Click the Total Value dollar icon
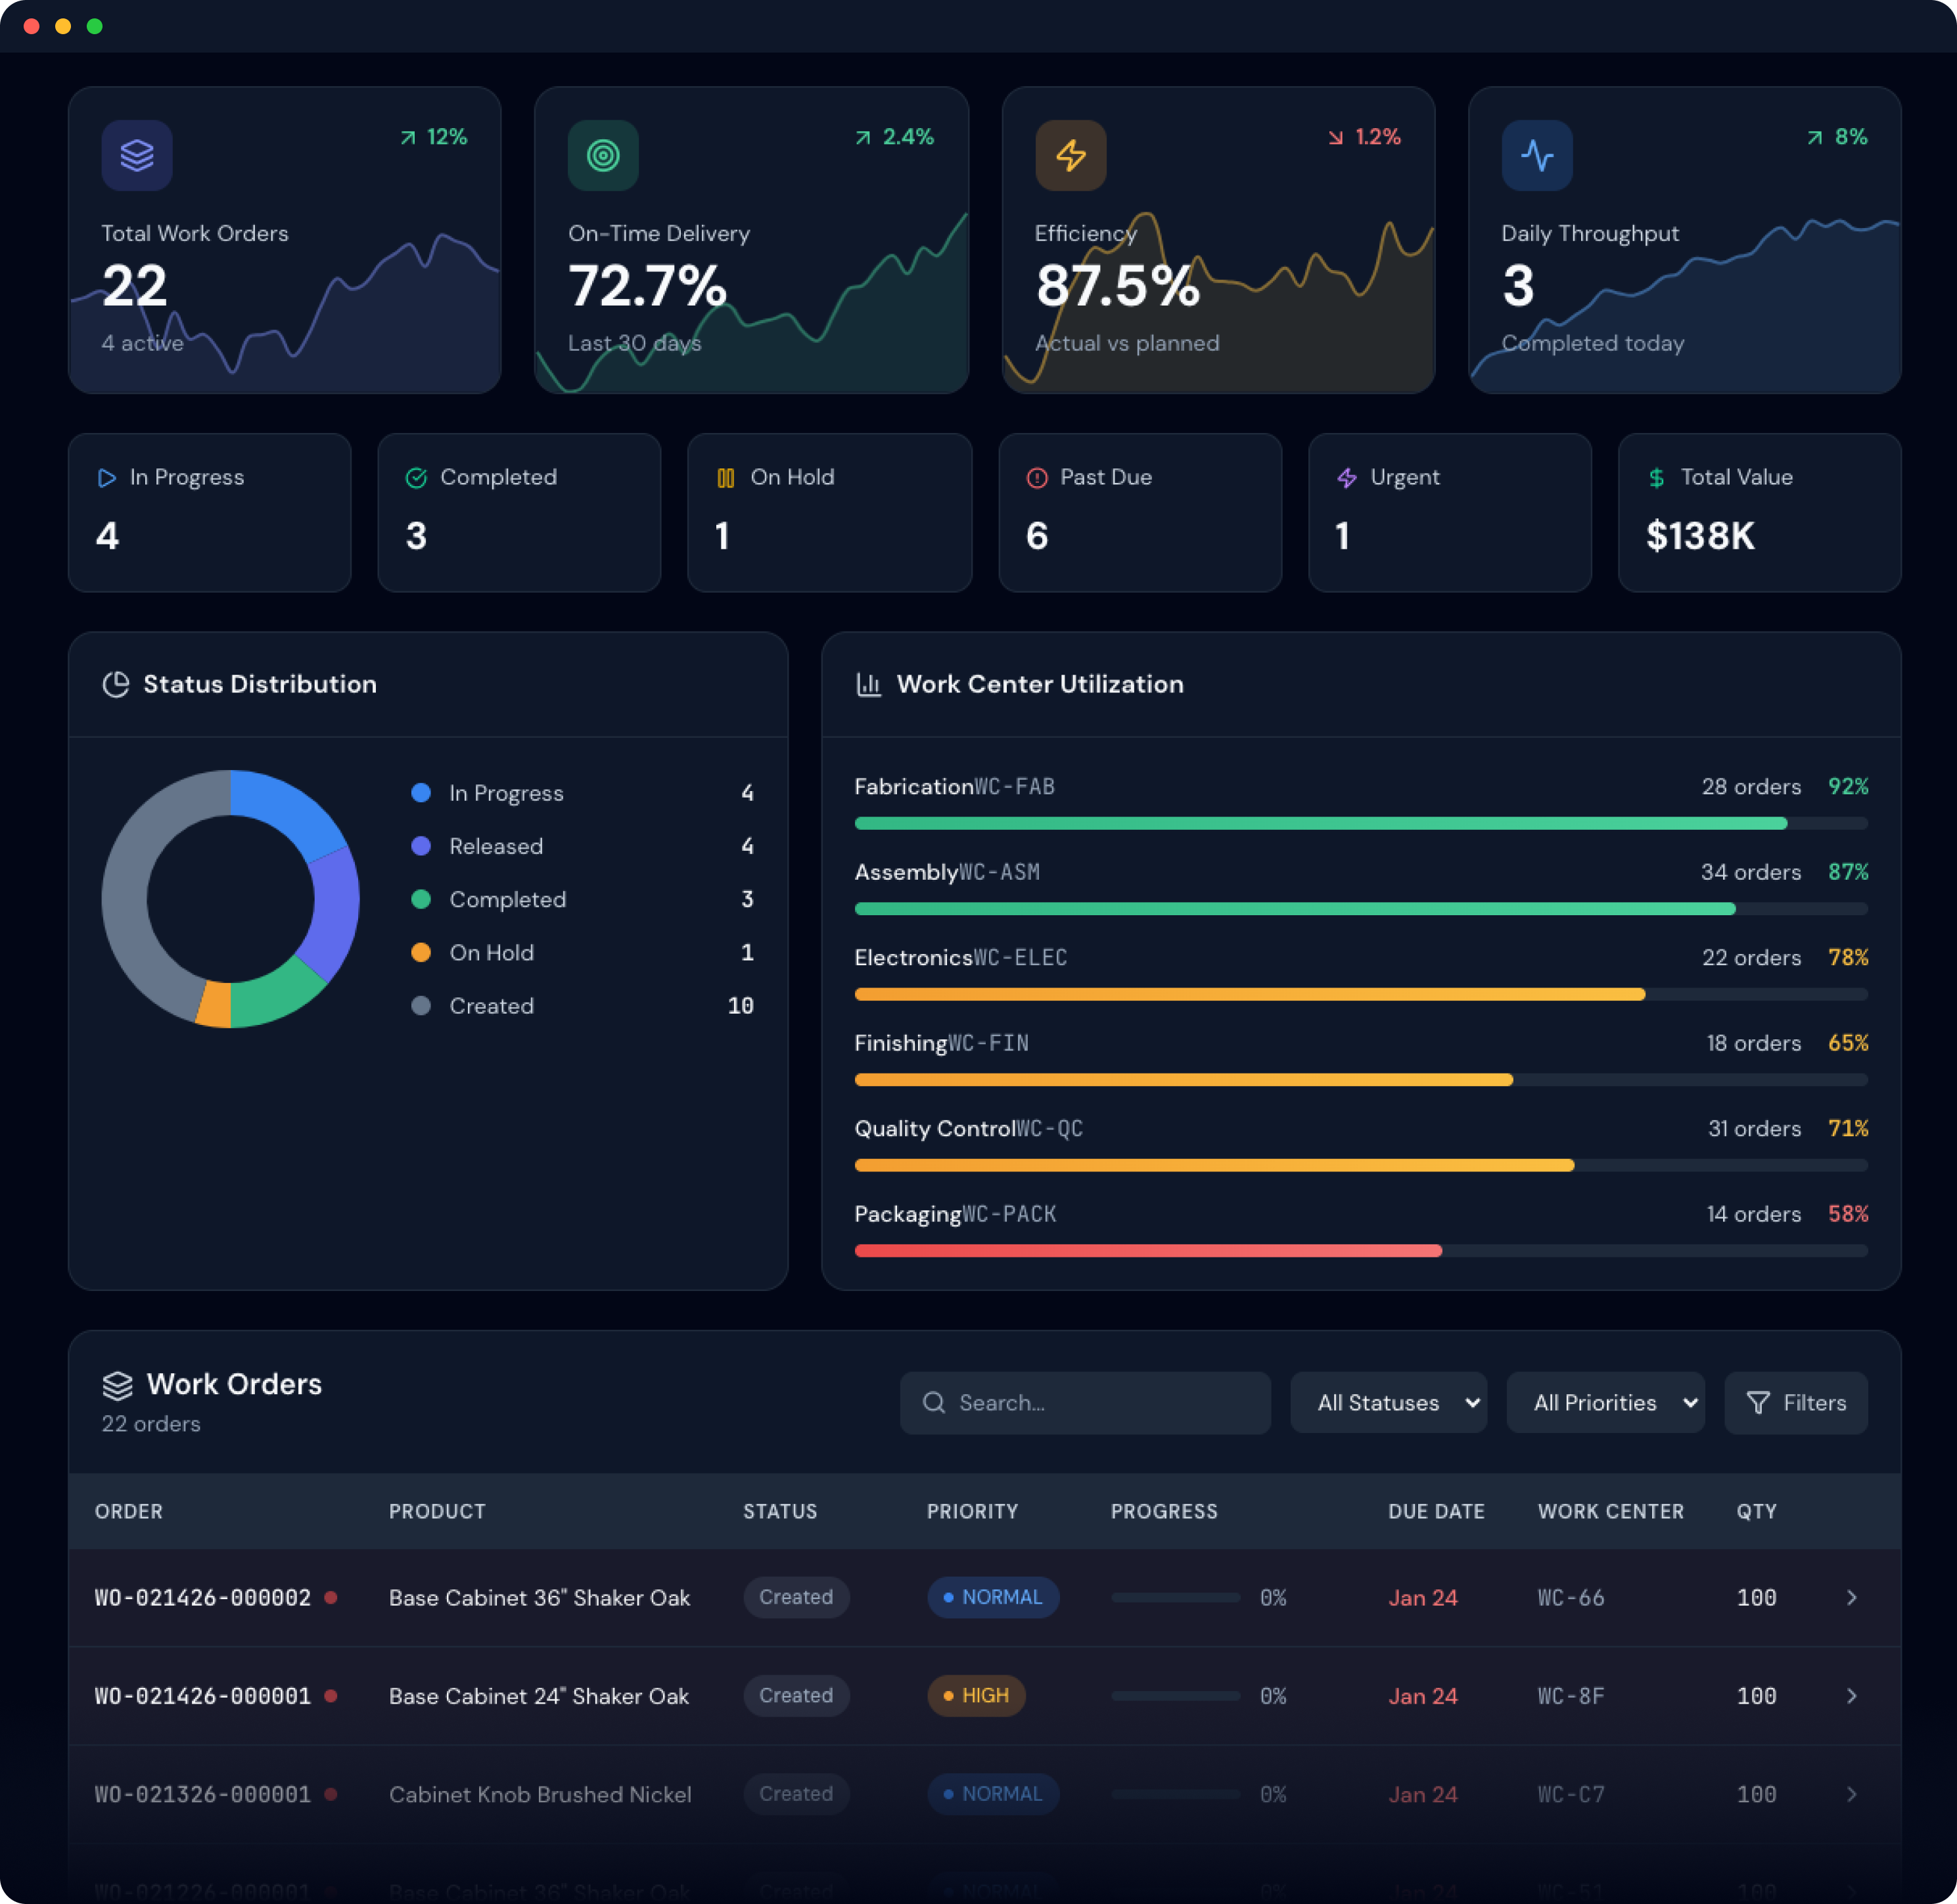This screenshot has width=1957, height=1904. [x=1656, y=478]
